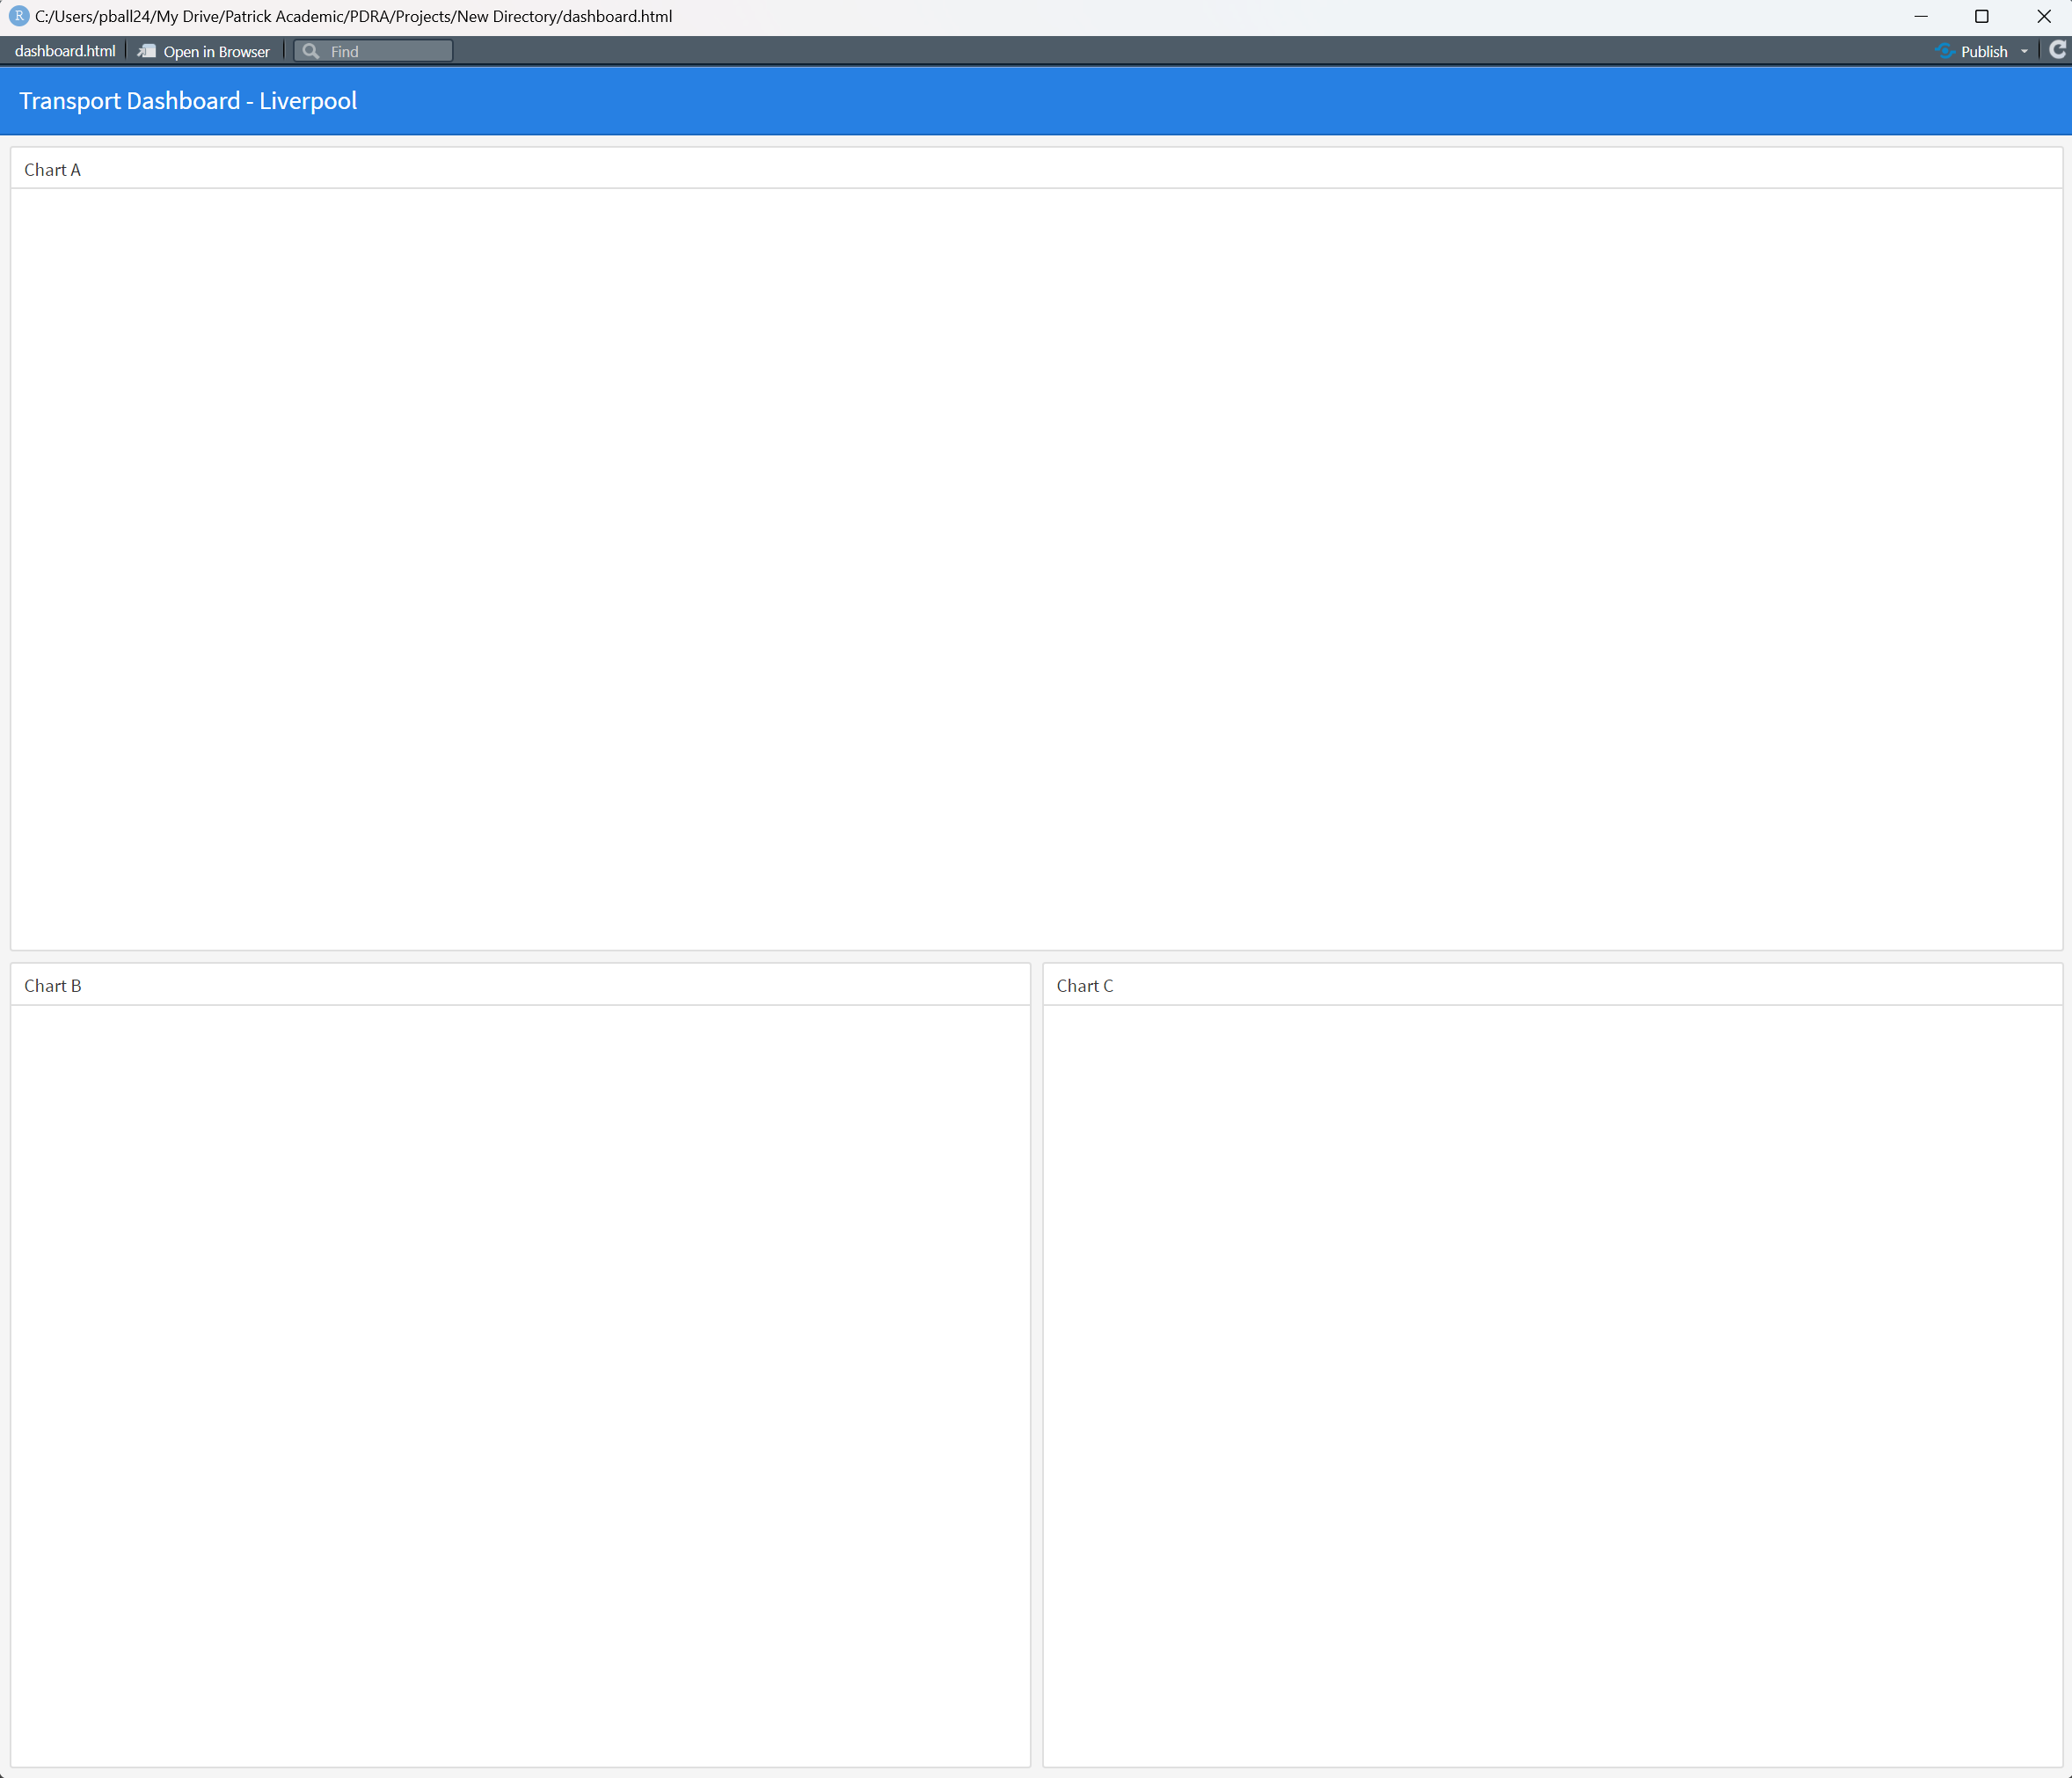Close the dashboard viewer window

(x=2044, y=16)
